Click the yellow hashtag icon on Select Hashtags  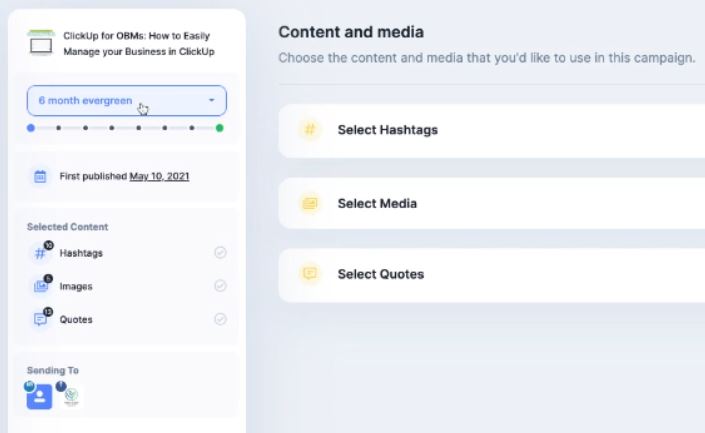point(310,129)
